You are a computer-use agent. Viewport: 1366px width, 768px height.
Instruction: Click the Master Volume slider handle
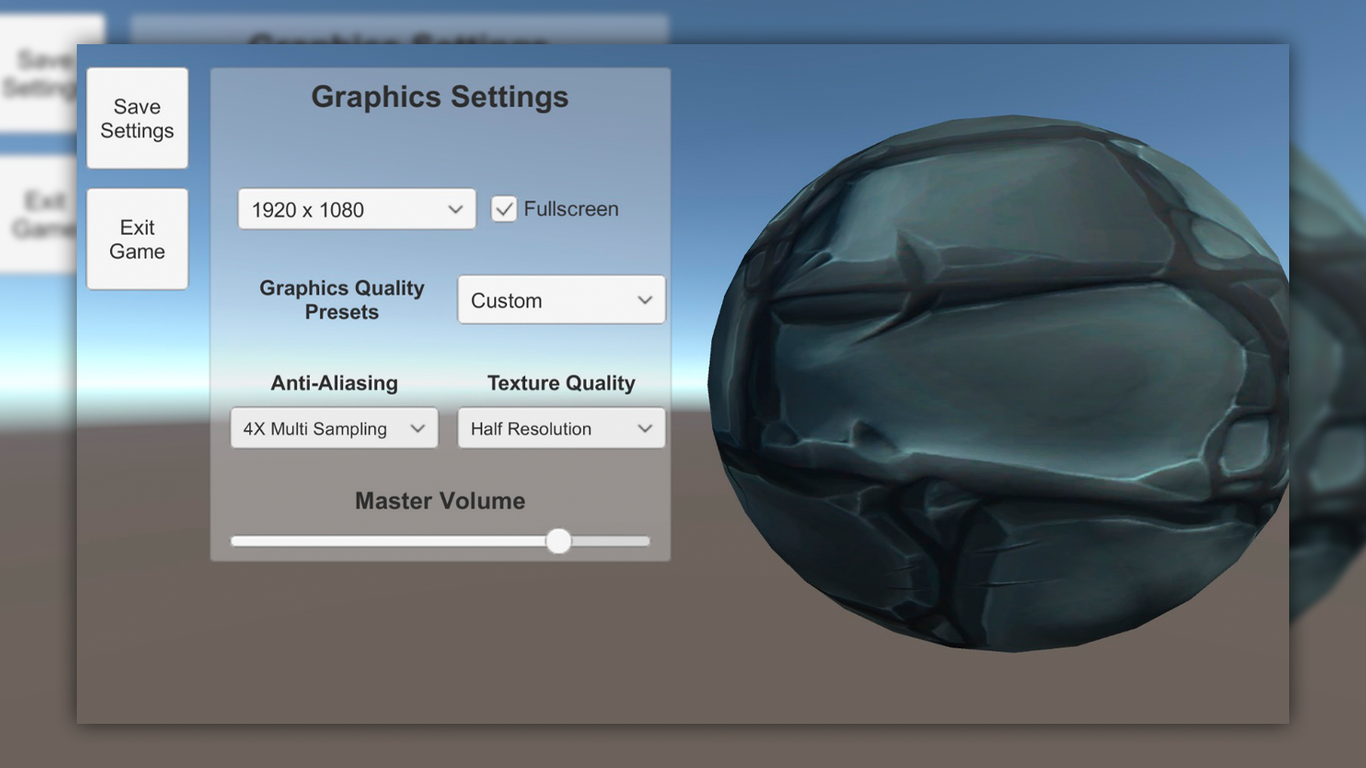pyautogui.click(x=558, y=541)
